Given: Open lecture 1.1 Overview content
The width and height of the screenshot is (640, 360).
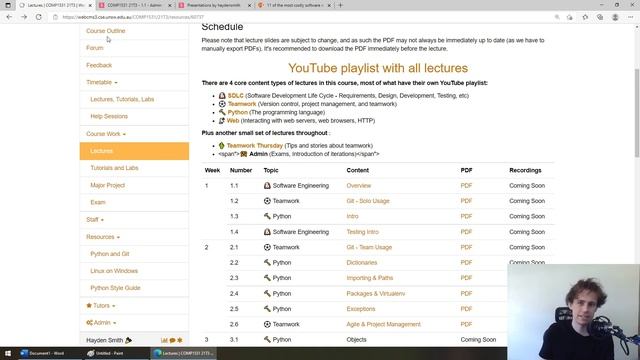Looking at the screenshot, I should pyautogui.click(x=359, y=186).
